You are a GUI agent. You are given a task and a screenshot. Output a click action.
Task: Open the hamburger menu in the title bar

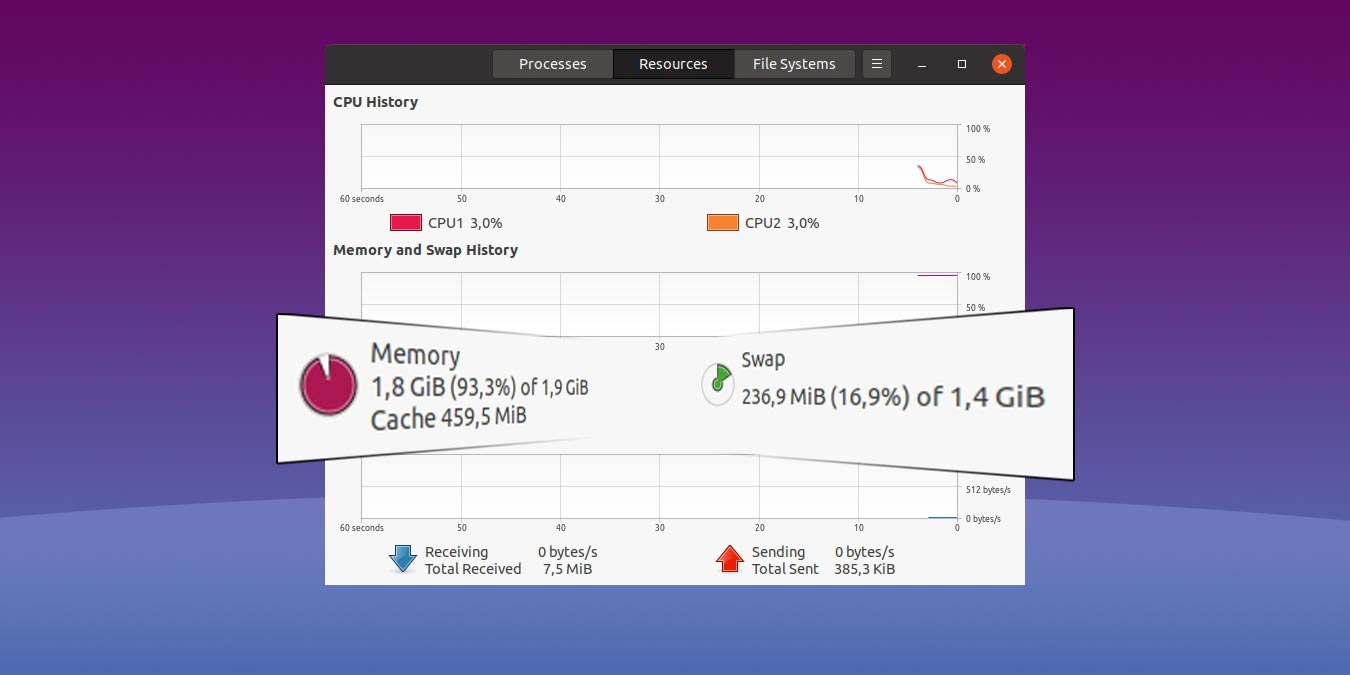point(877,63)
